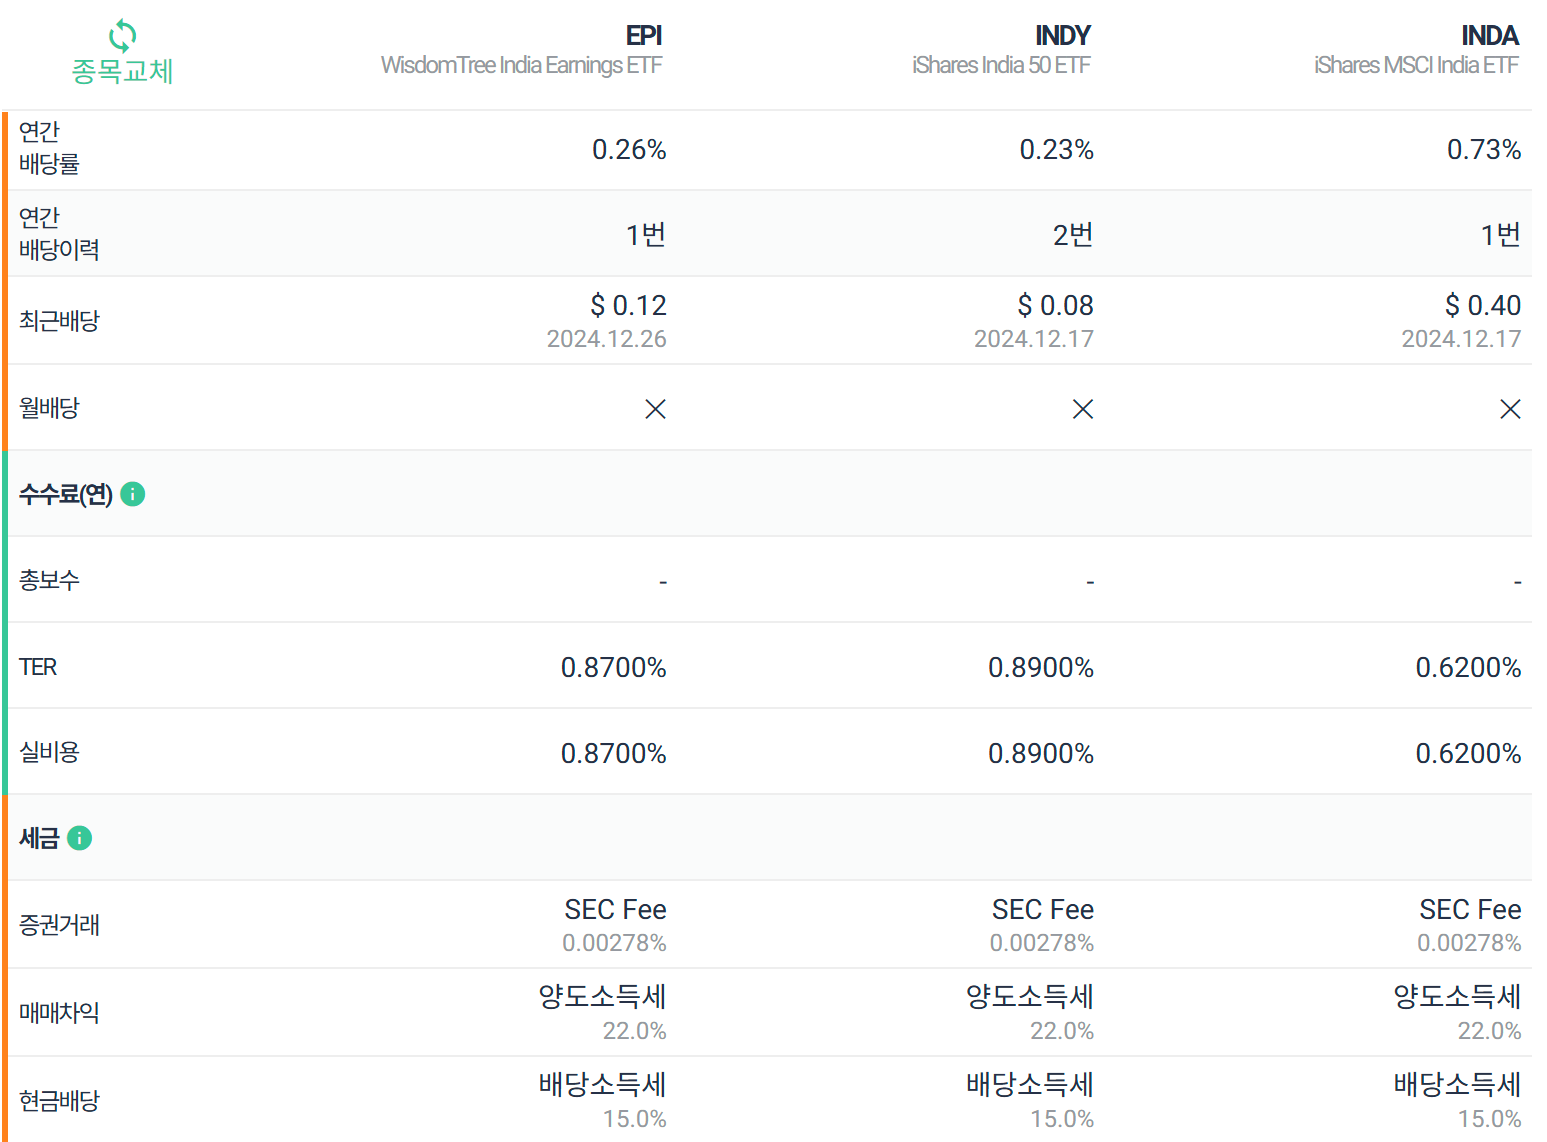Click INDA's TER value 0.6200%

(1469, 667)
